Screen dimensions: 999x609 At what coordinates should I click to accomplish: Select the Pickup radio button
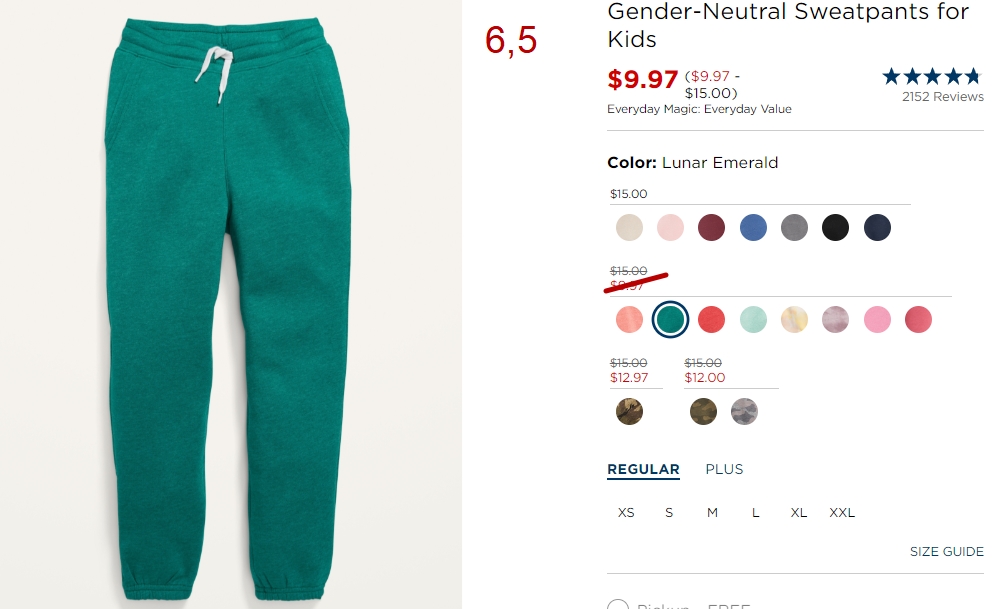click(x=618, y=605)
